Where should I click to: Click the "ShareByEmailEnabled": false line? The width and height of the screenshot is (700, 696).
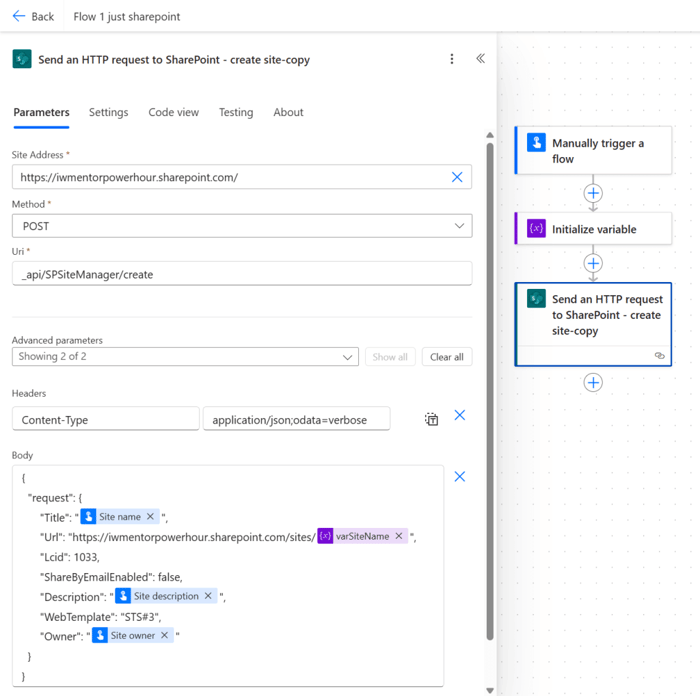111,577
